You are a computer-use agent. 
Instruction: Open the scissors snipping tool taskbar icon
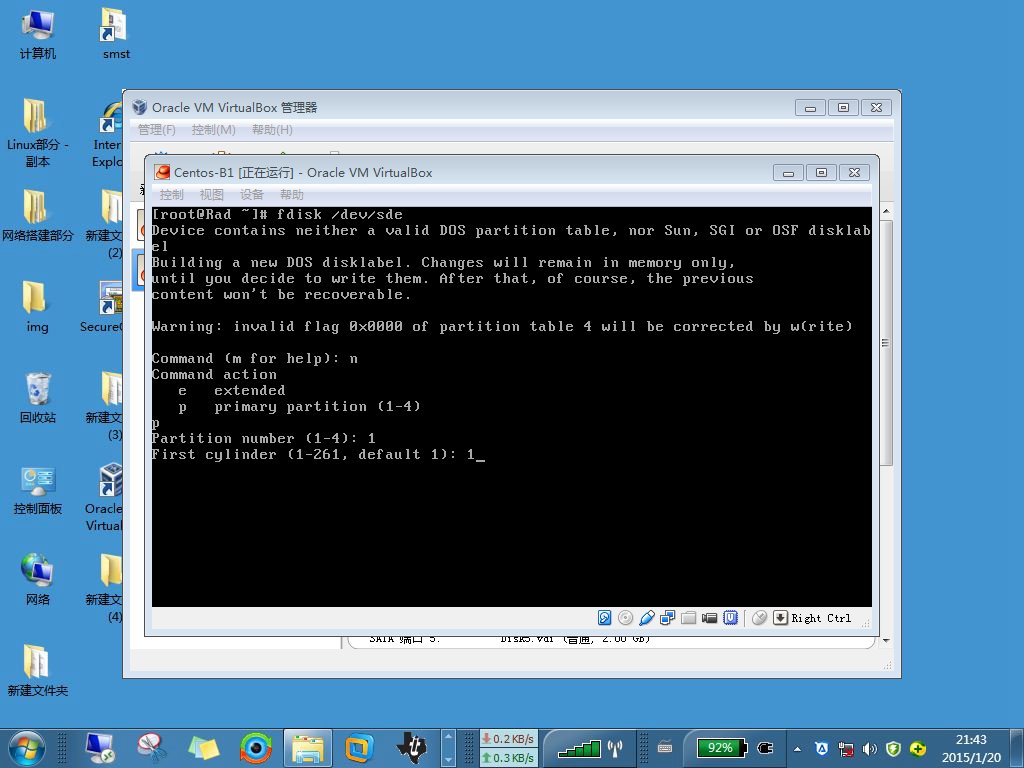[152, 748]
